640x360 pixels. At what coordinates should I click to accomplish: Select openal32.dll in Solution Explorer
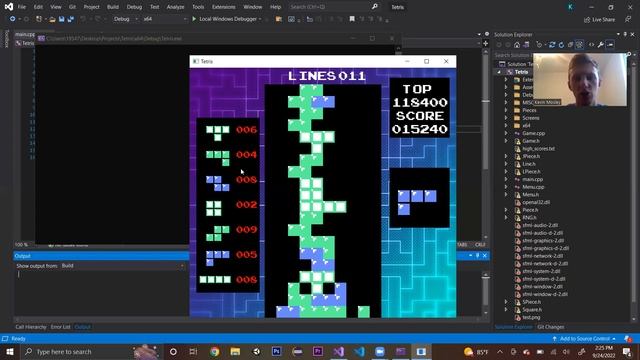click(x=536, y=202)
